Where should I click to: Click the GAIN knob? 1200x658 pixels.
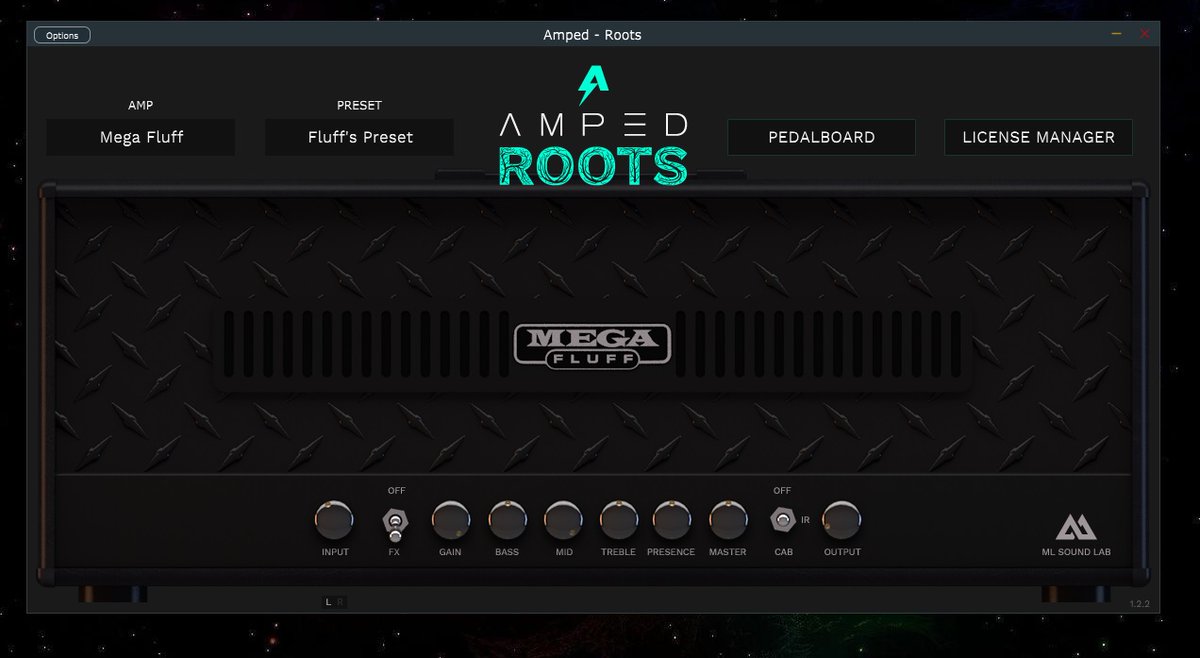451,520
